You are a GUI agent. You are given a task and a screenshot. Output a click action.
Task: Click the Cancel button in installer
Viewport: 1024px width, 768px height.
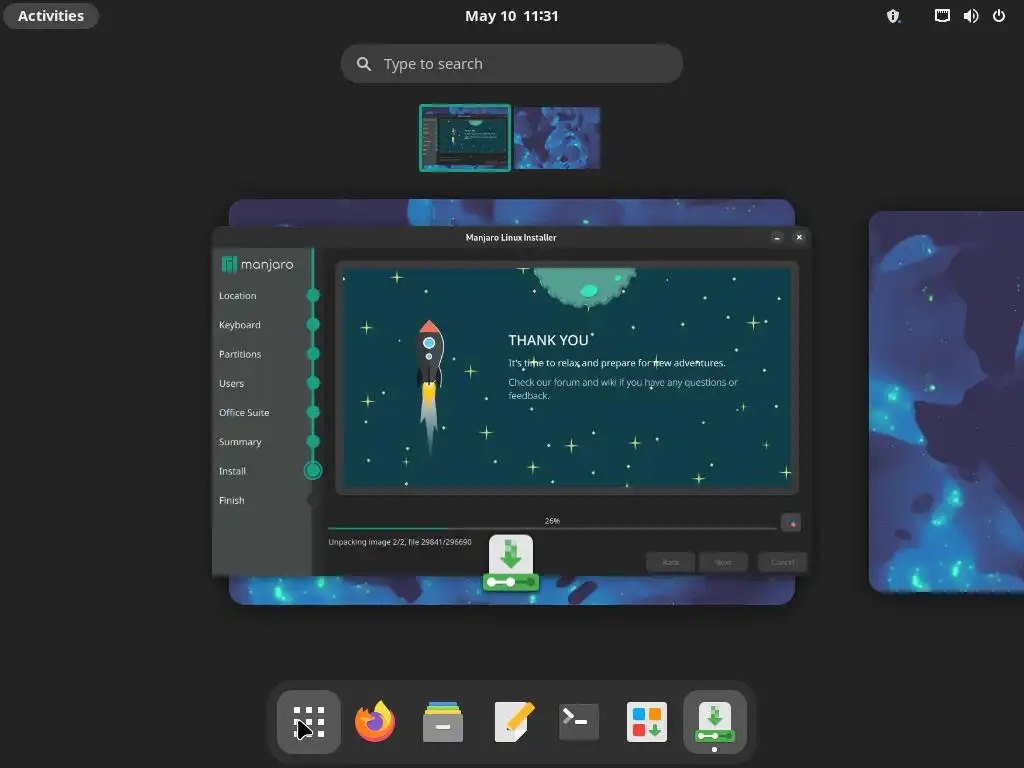click(782, 562)
